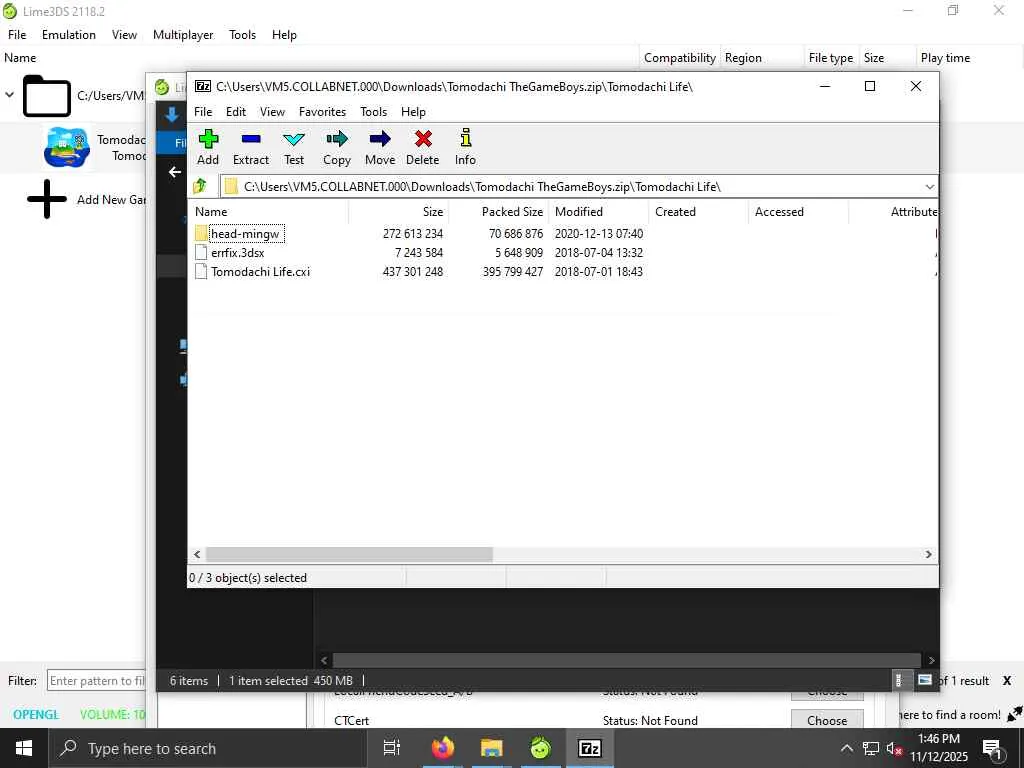Click the File Explorer back arrow
1024x768 pixels.
(174, 172)
